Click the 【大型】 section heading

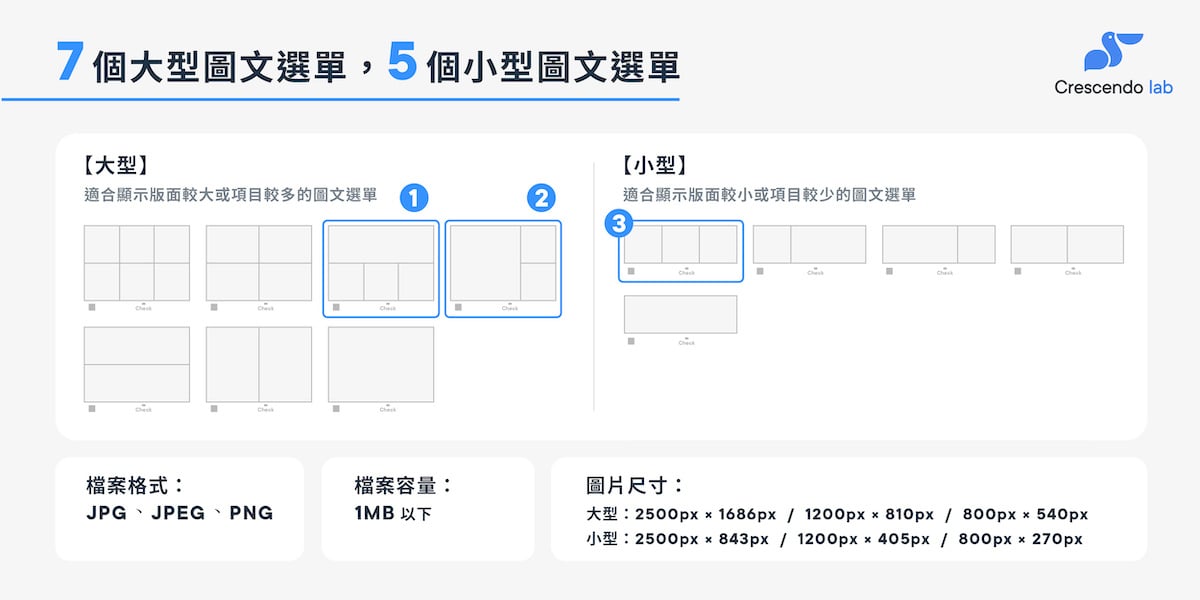[x=117, y=166]
